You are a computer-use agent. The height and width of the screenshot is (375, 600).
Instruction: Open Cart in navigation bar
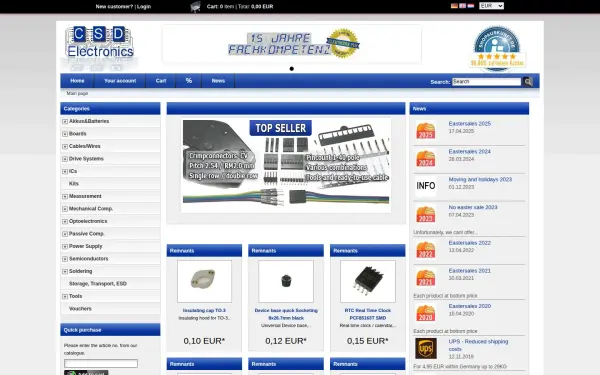[x=161, y=81]
